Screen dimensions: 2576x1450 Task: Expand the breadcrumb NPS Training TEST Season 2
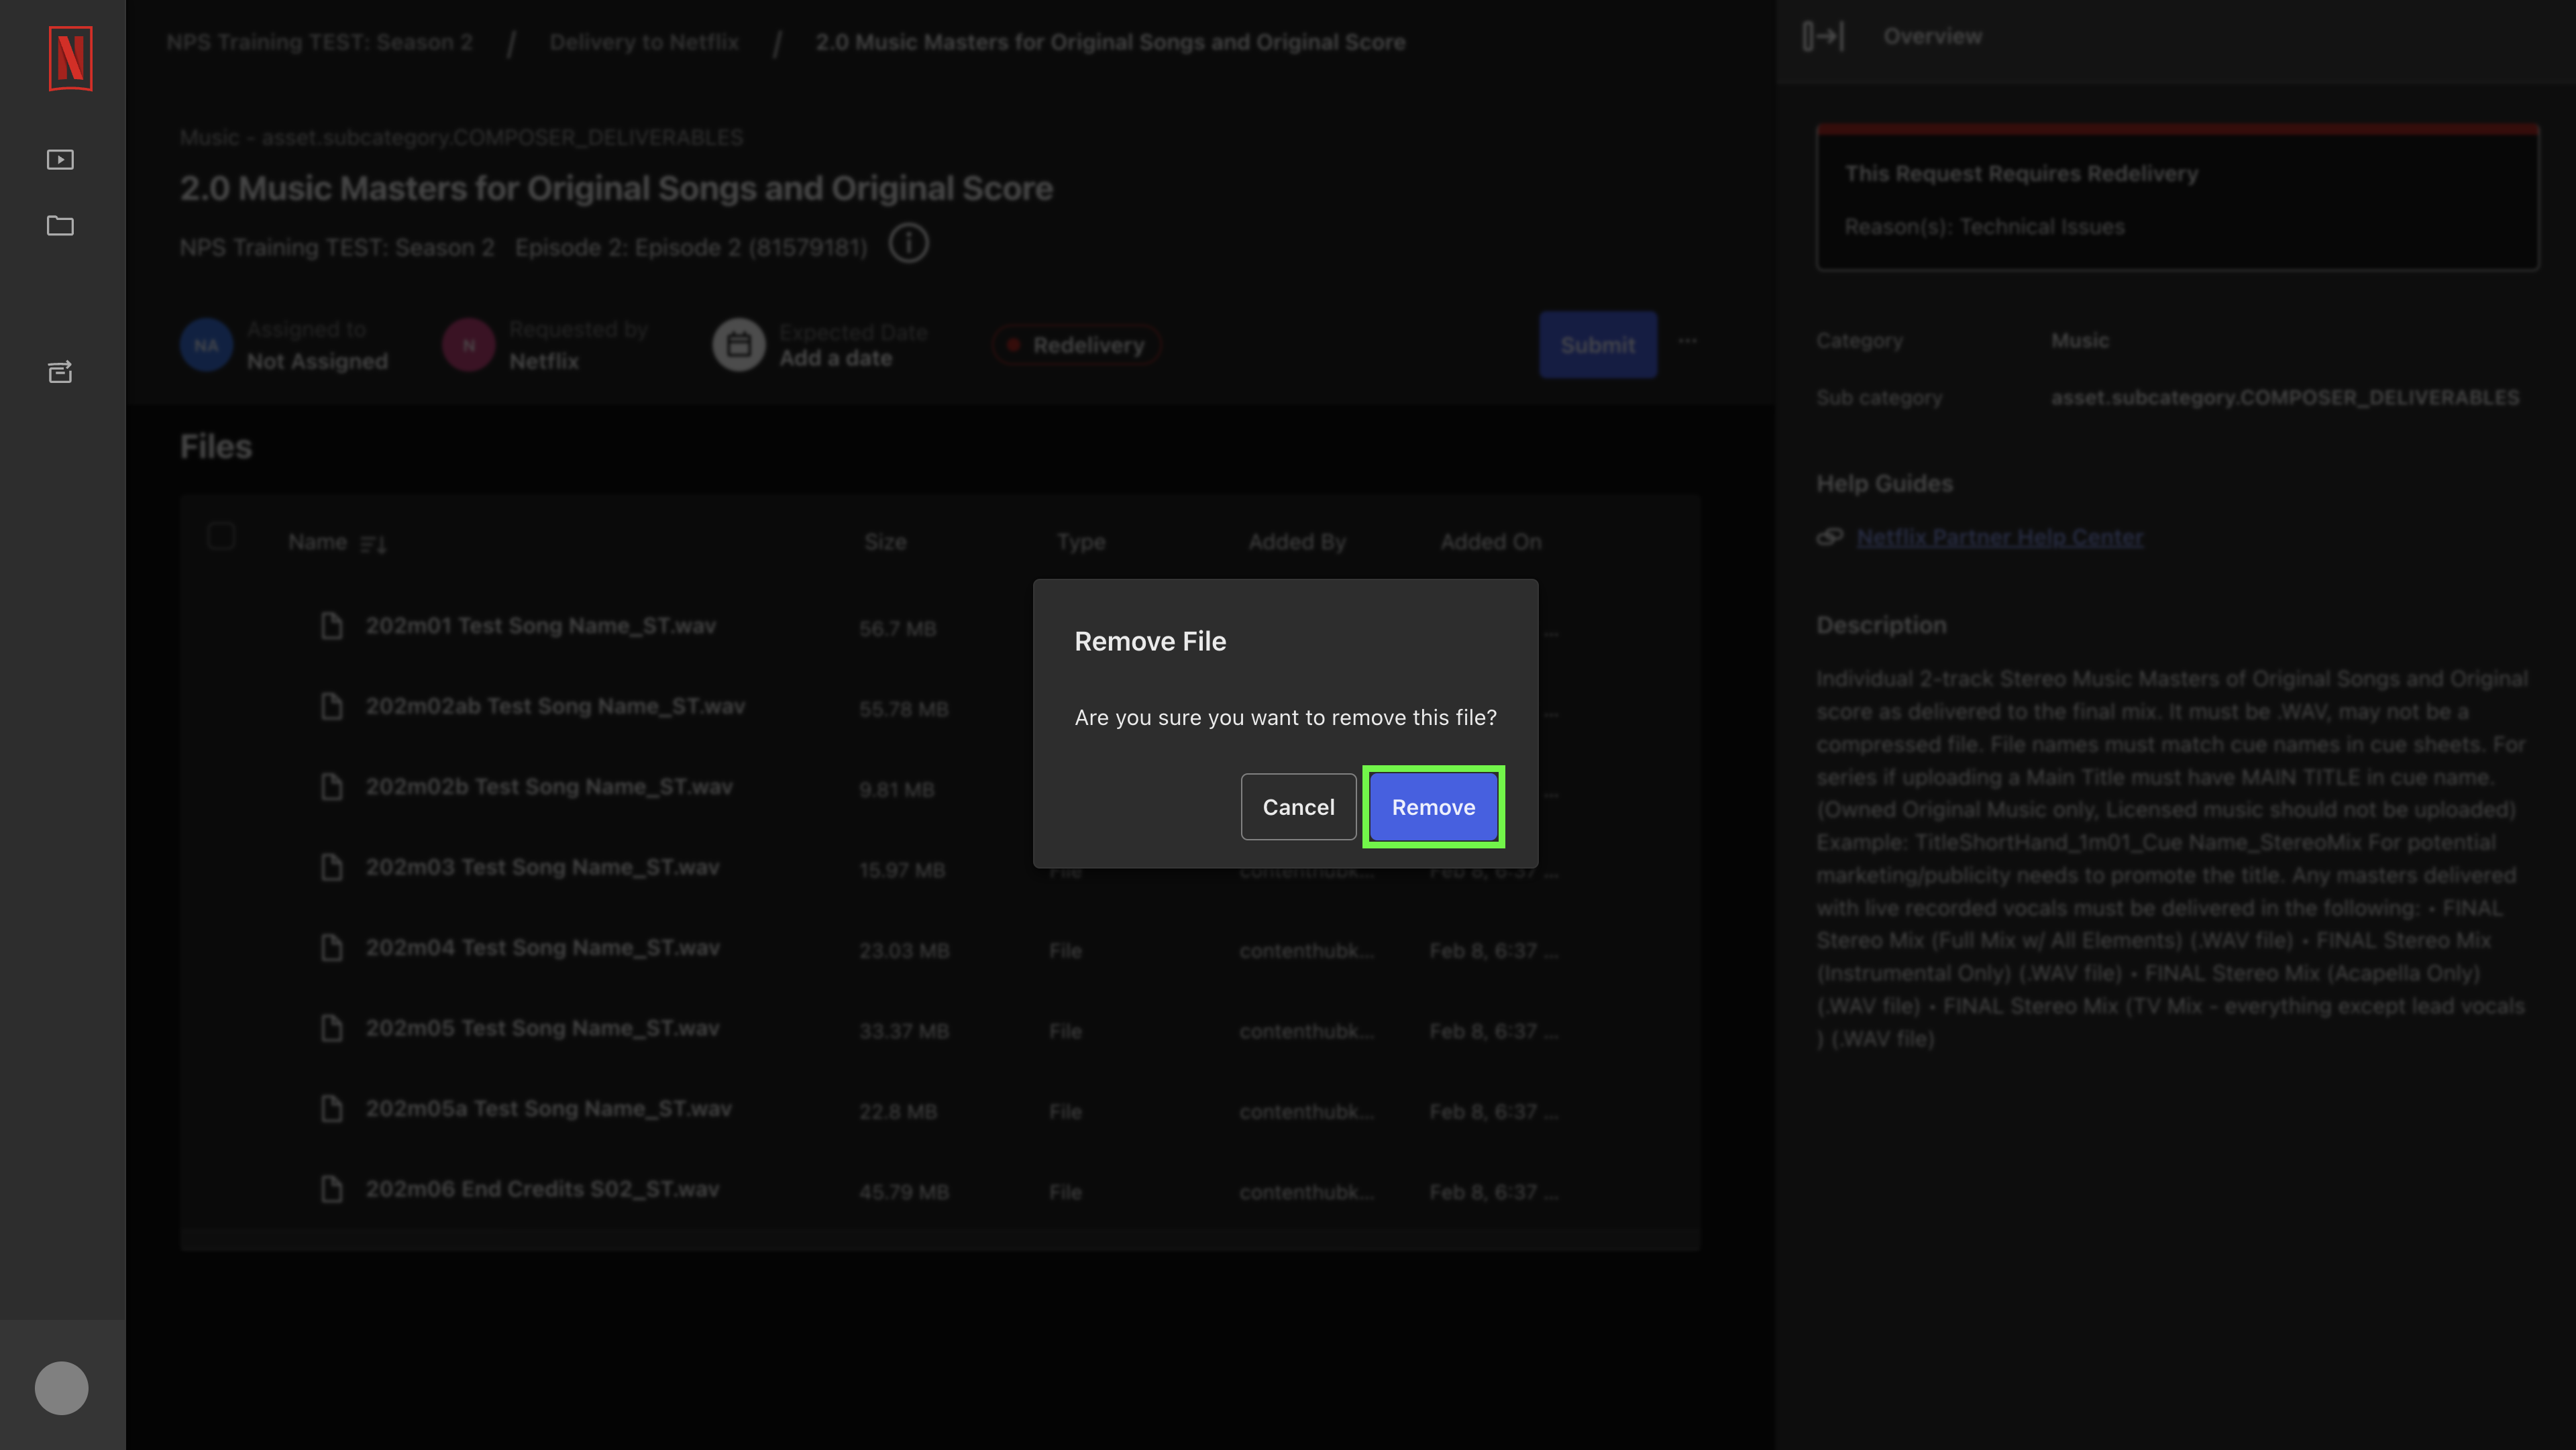[320, 42]
